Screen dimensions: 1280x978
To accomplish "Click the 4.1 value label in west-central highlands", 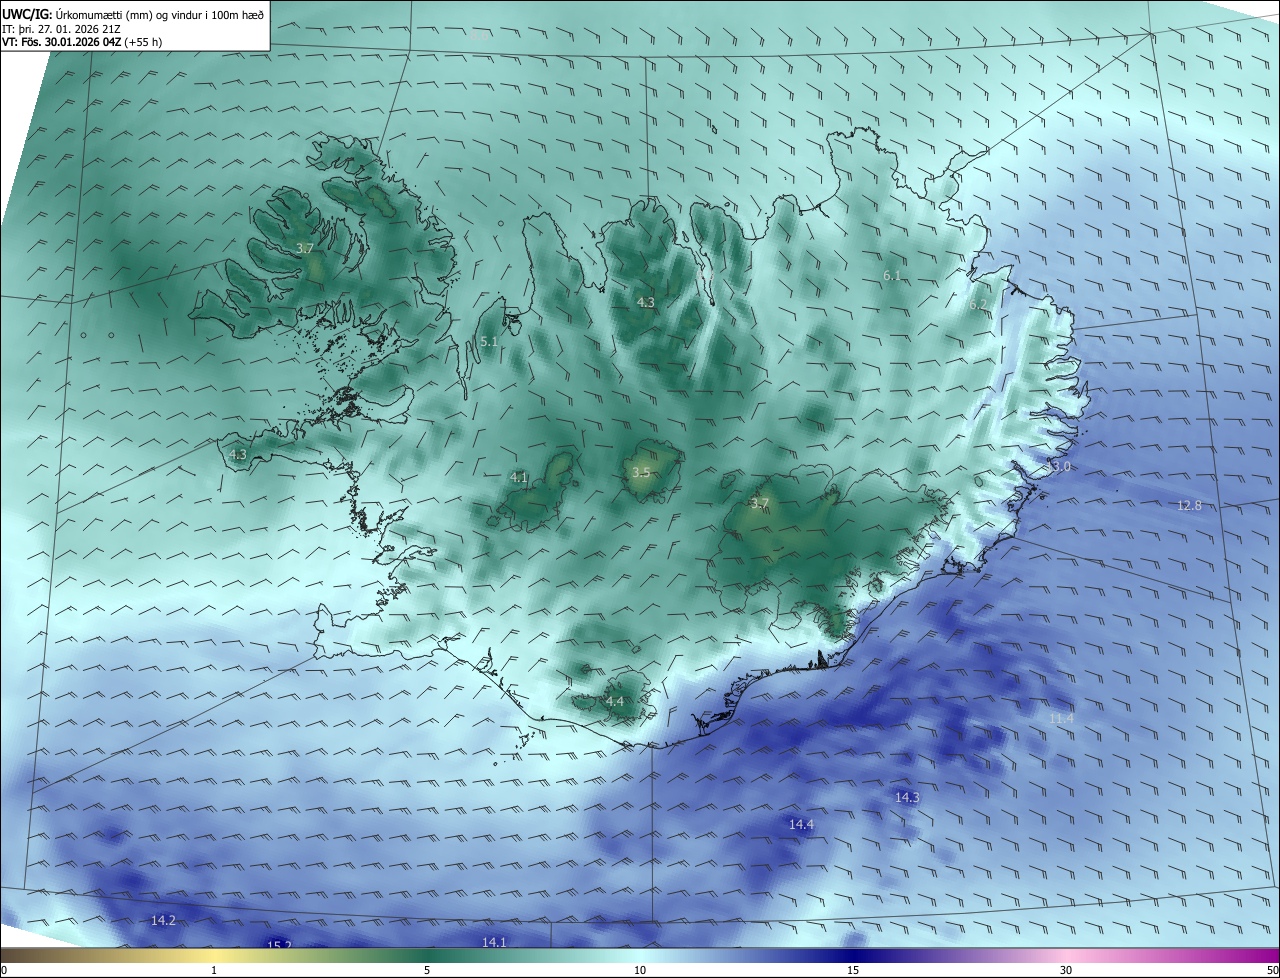I will pos(518,478).
